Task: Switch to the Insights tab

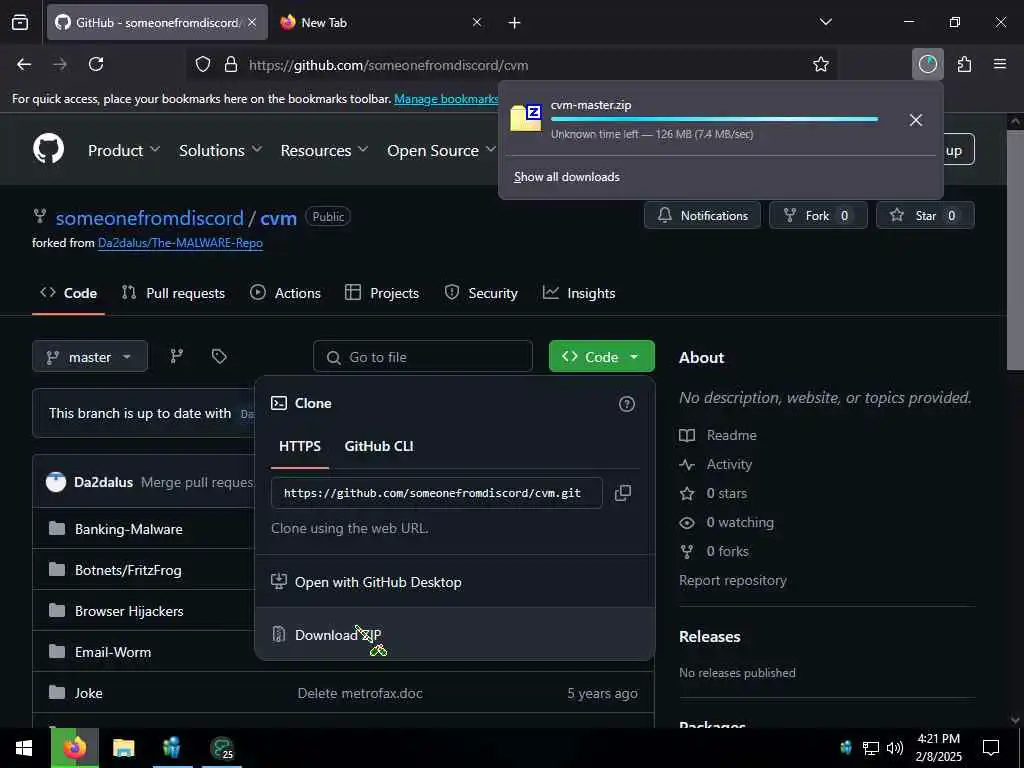Action: pos(579,293)
